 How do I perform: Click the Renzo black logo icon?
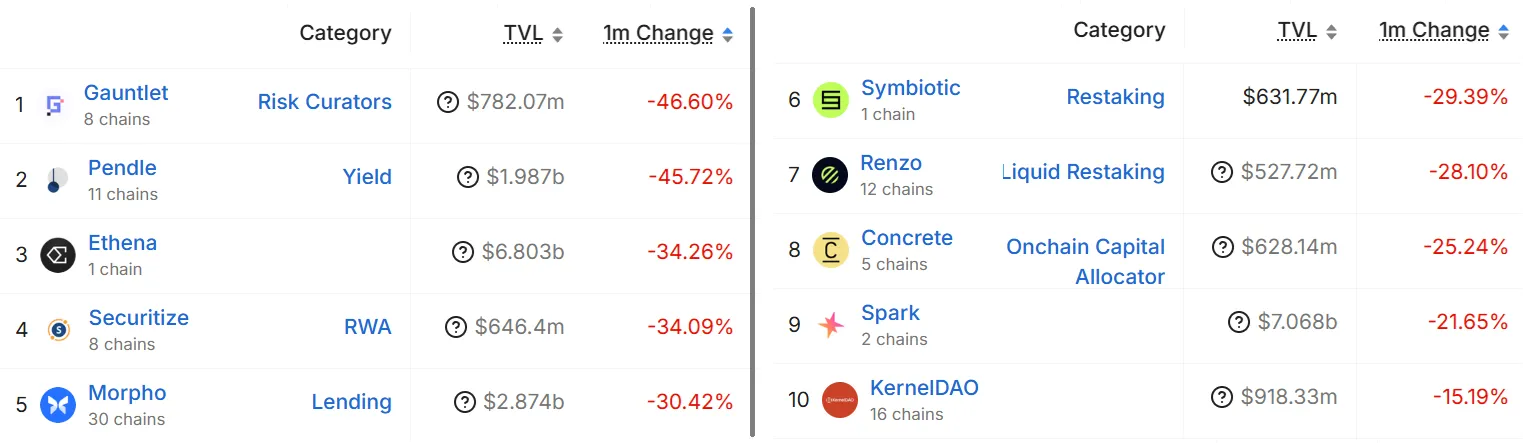coord(830,174)
